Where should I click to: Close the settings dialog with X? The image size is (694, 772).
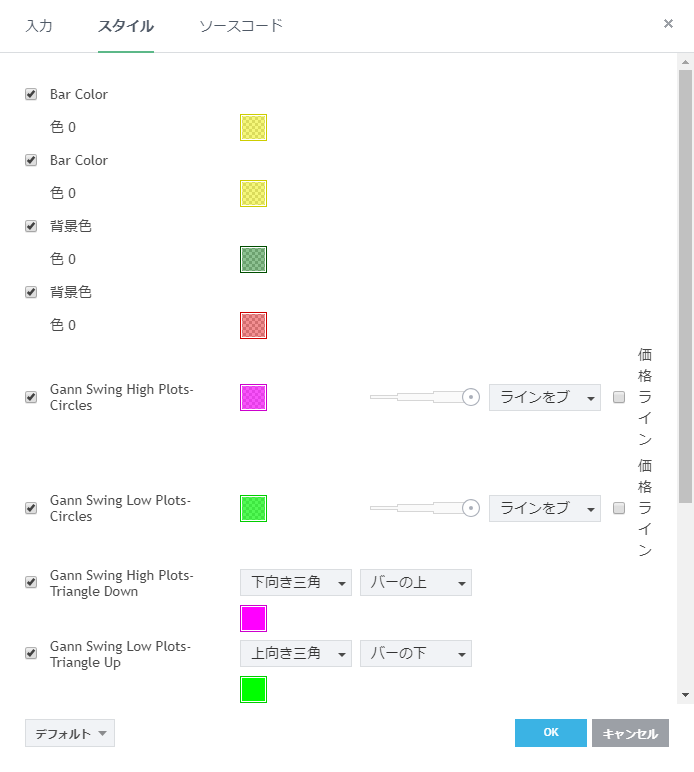[x=668, y=23]
